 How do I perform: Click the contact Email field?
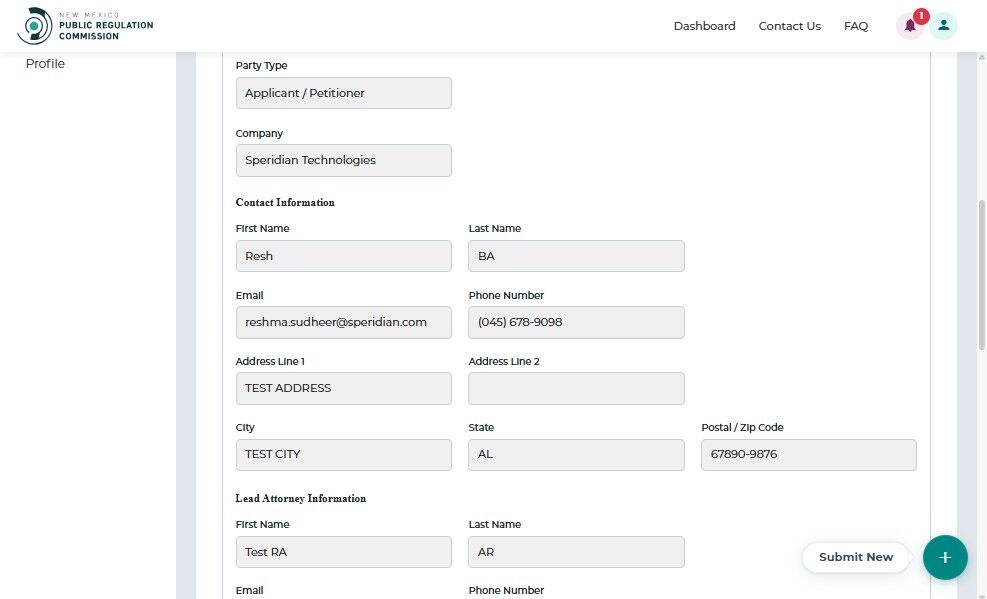(343, 322)
